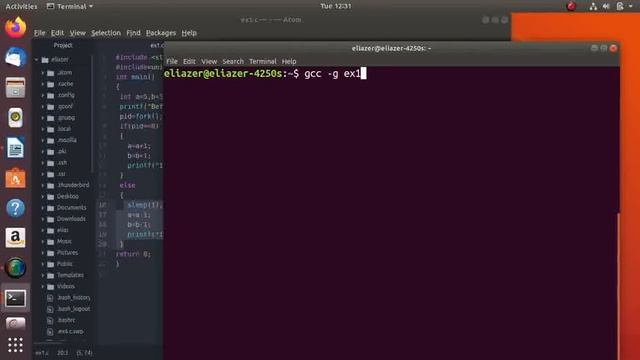Click the Downloads folder icon in Atom tree

[x=51, y=219]
